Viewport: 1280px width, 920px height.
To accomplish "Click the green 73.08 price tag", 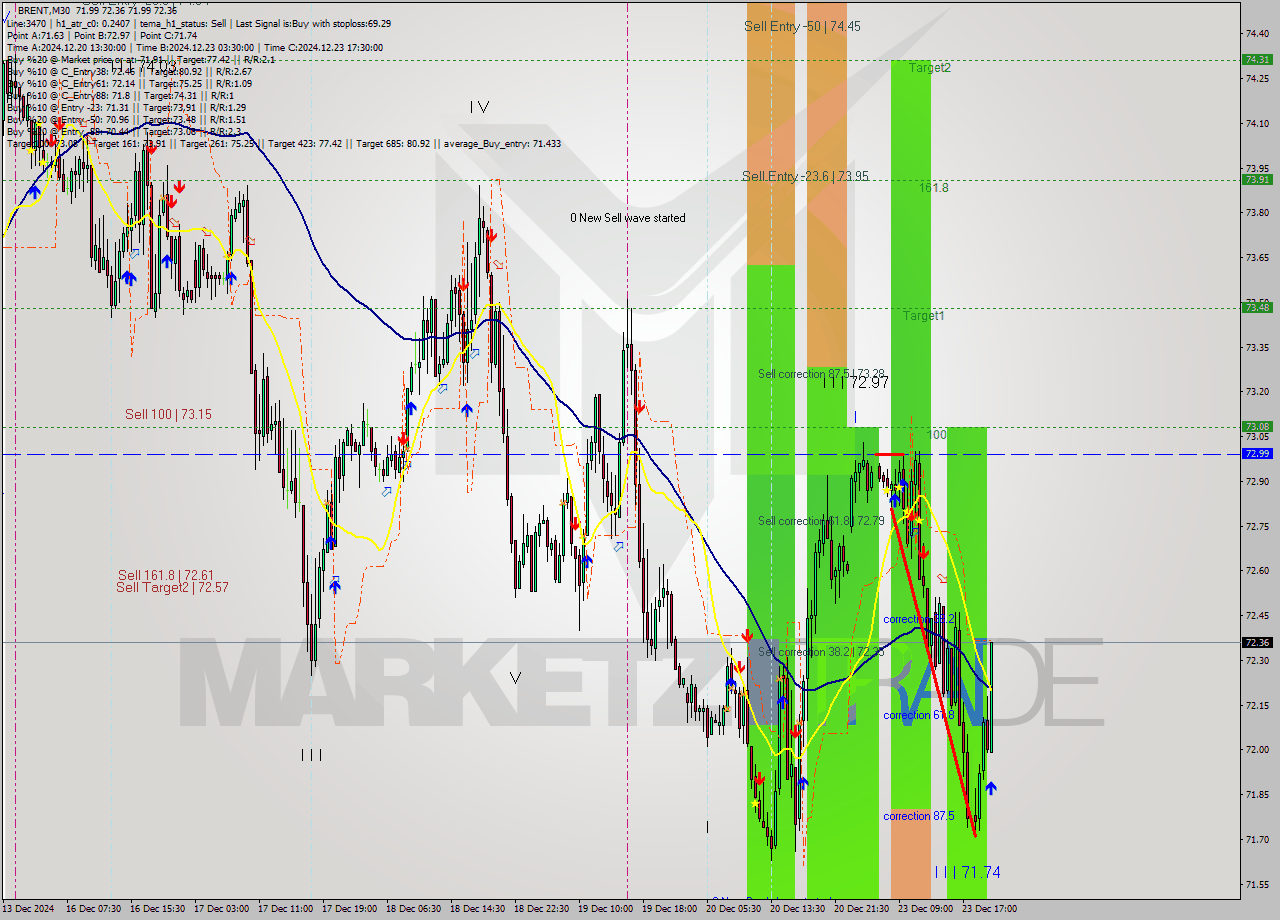I will [1257, 426].
